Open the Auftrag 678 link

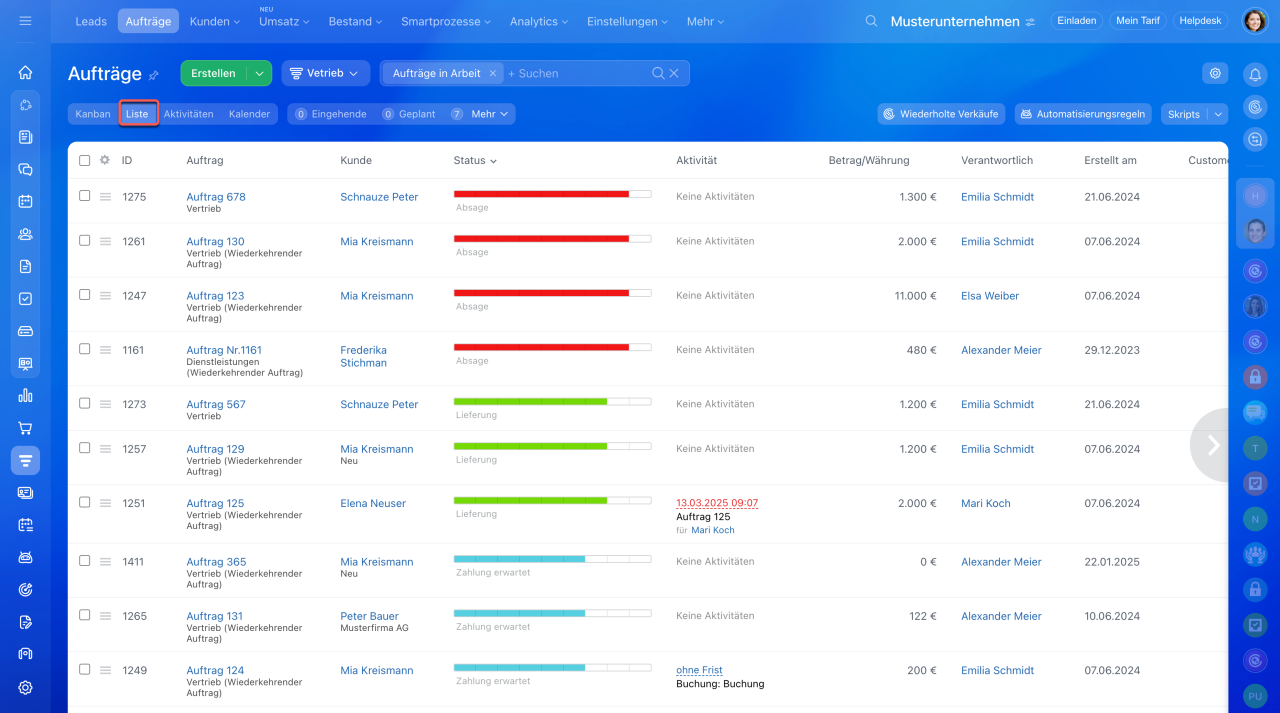click(216, 197)
